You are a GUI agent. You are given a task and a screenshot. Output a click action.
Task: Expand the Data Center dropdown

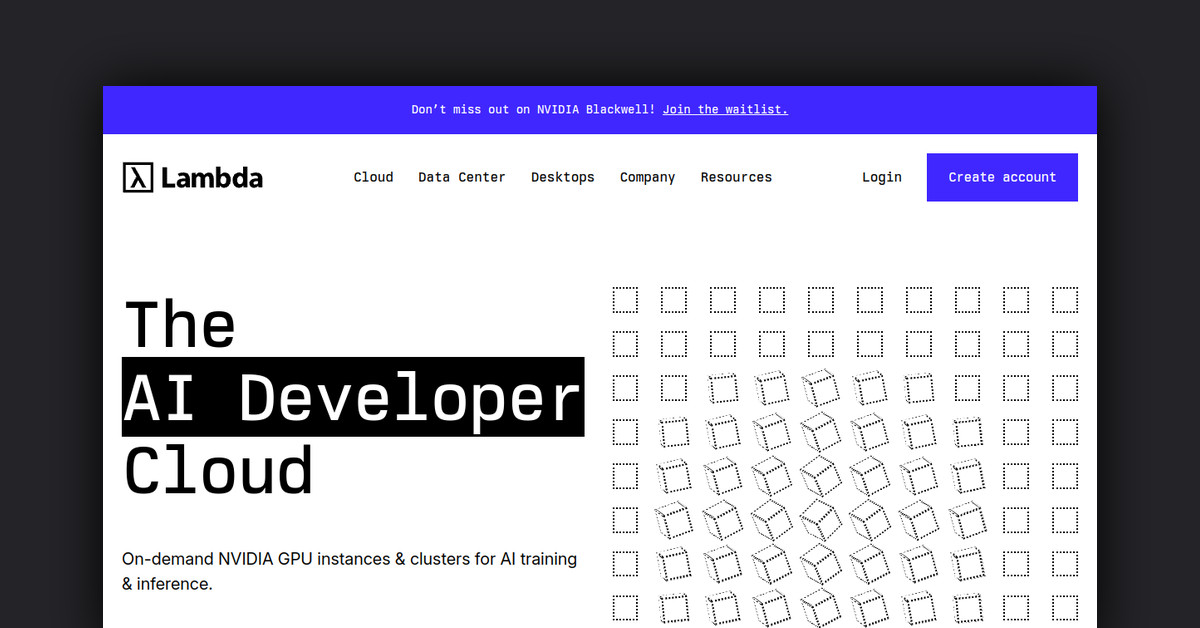click(x=461, y=177)
